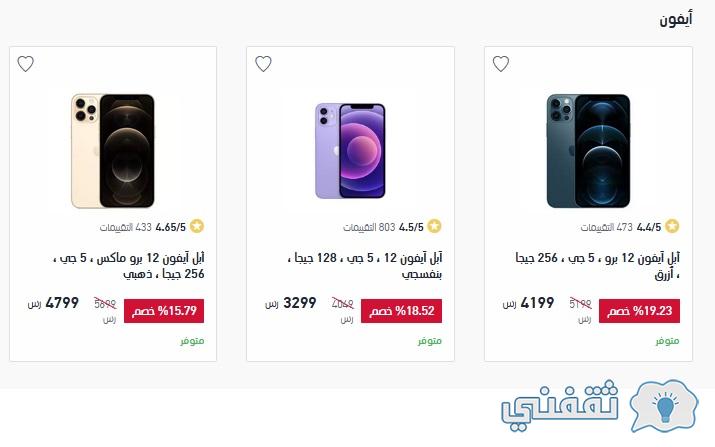Add gold iPhone 12 Pro Max to wishlist

pyautogui.click(x=26, y=64)
